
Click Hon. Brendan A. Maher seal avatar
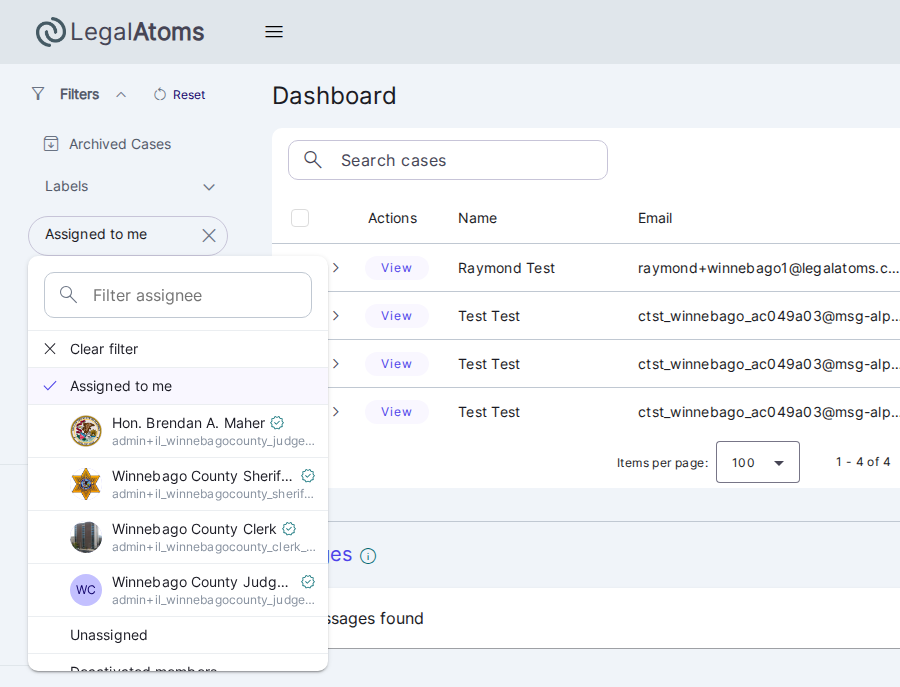click(86, 431)
